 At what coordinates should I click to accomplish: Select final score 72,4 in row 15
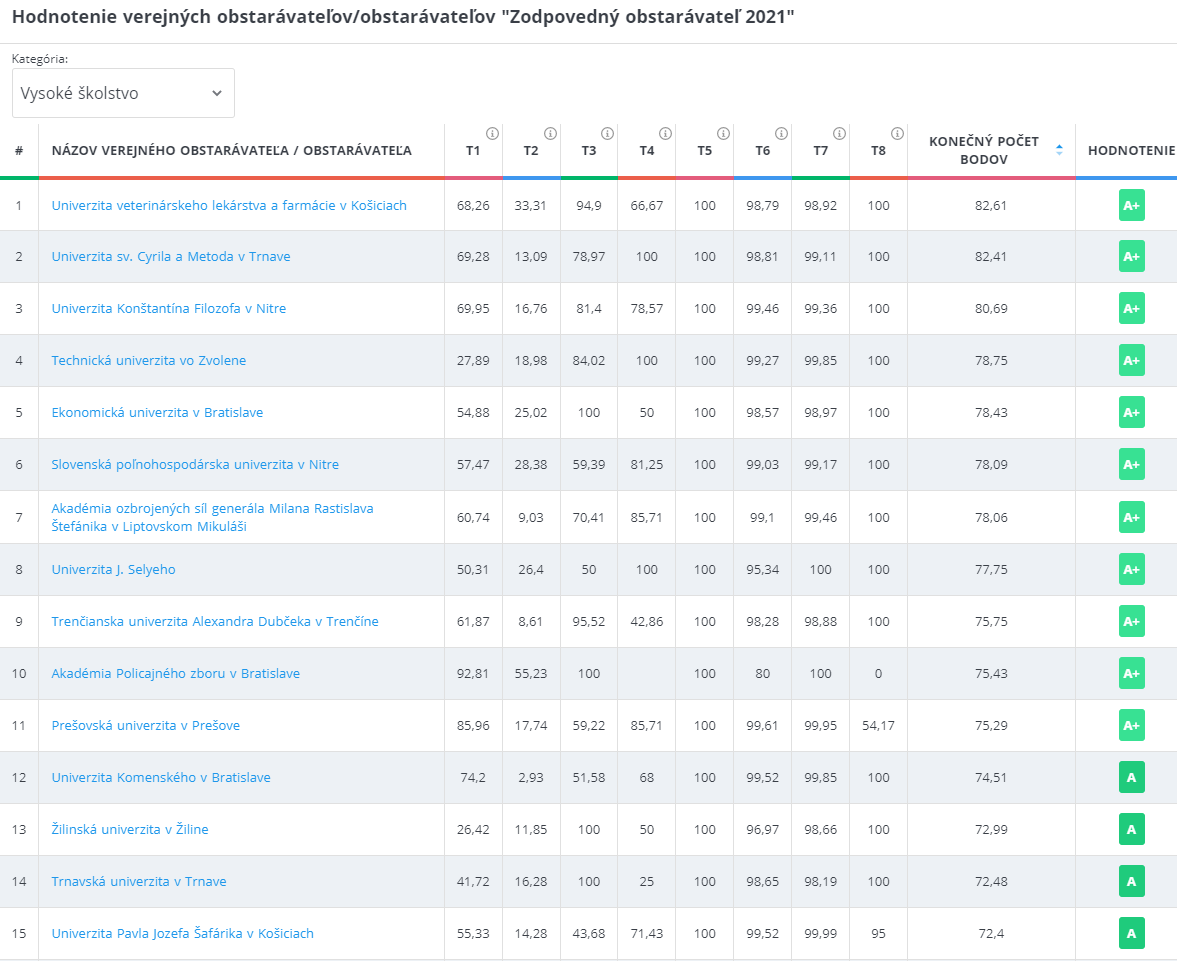pyautogui.click(x=991, y=933)
